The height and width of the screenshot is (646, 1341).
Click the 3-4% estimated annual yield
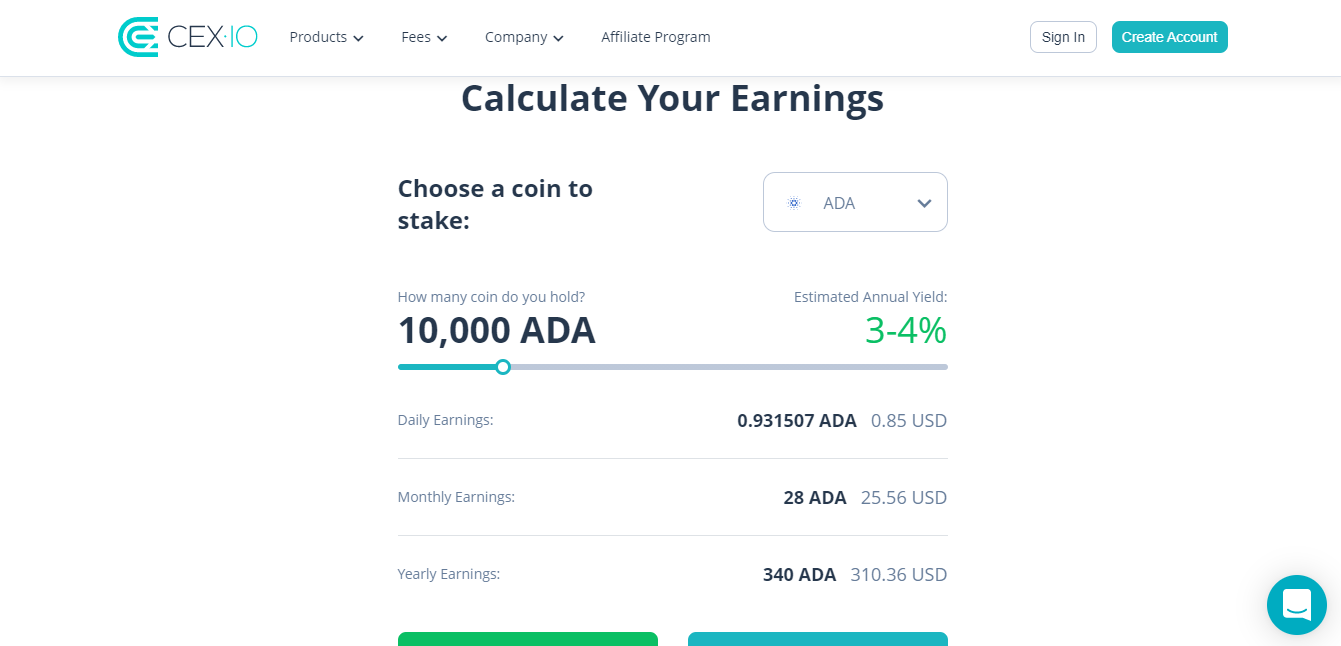coord(905,330)
